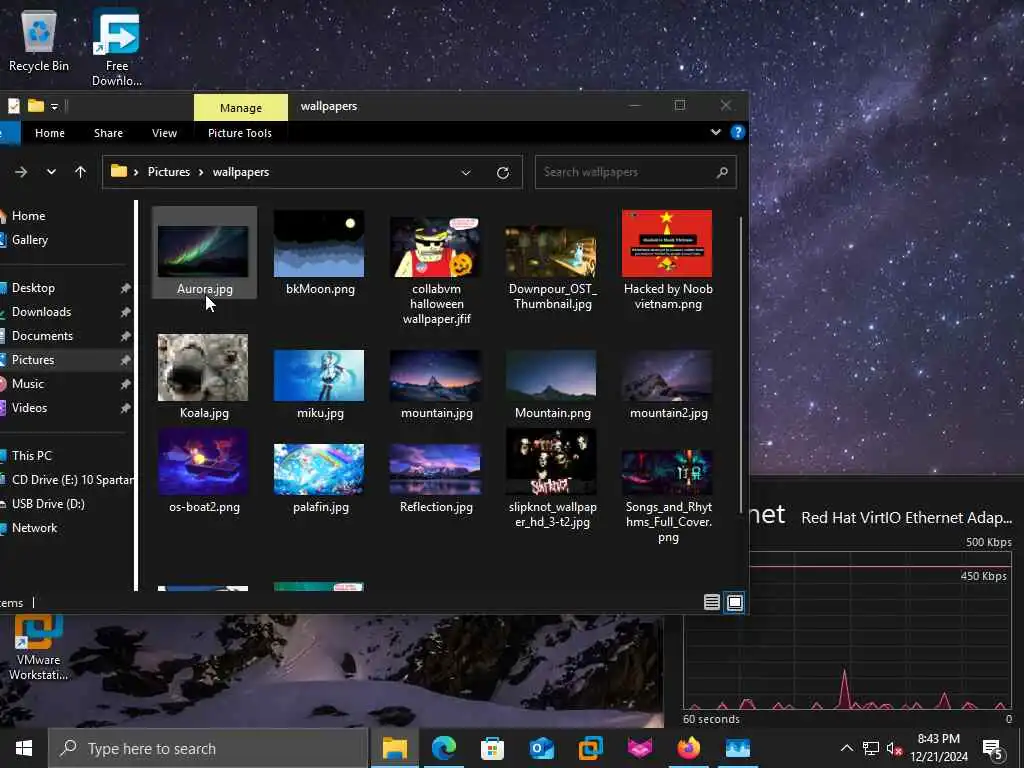Open Microsoft Store from the taskbar
The height and width of the screenshot is (768, 1024).
point(492,748)
